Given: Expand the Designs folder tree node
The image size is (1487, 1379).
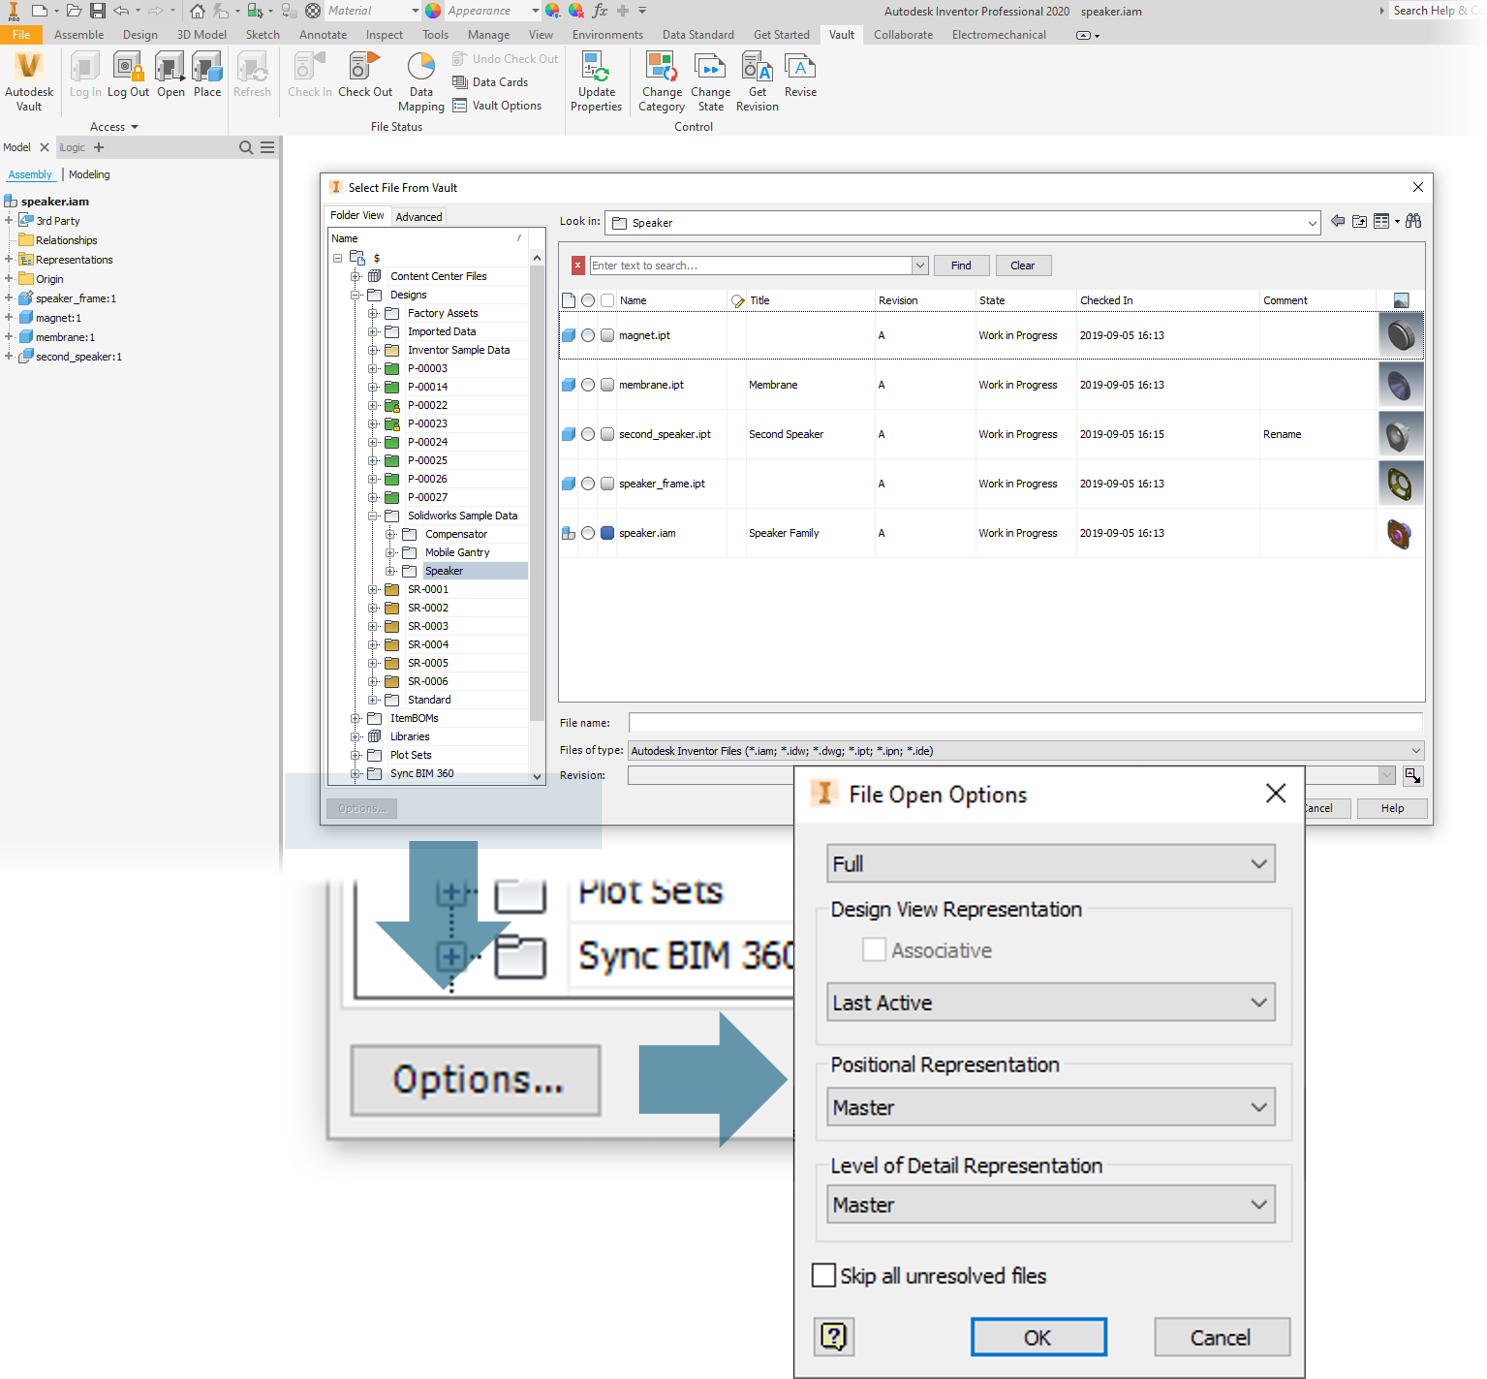Looking at the screenshot, I should pos(356,295).
